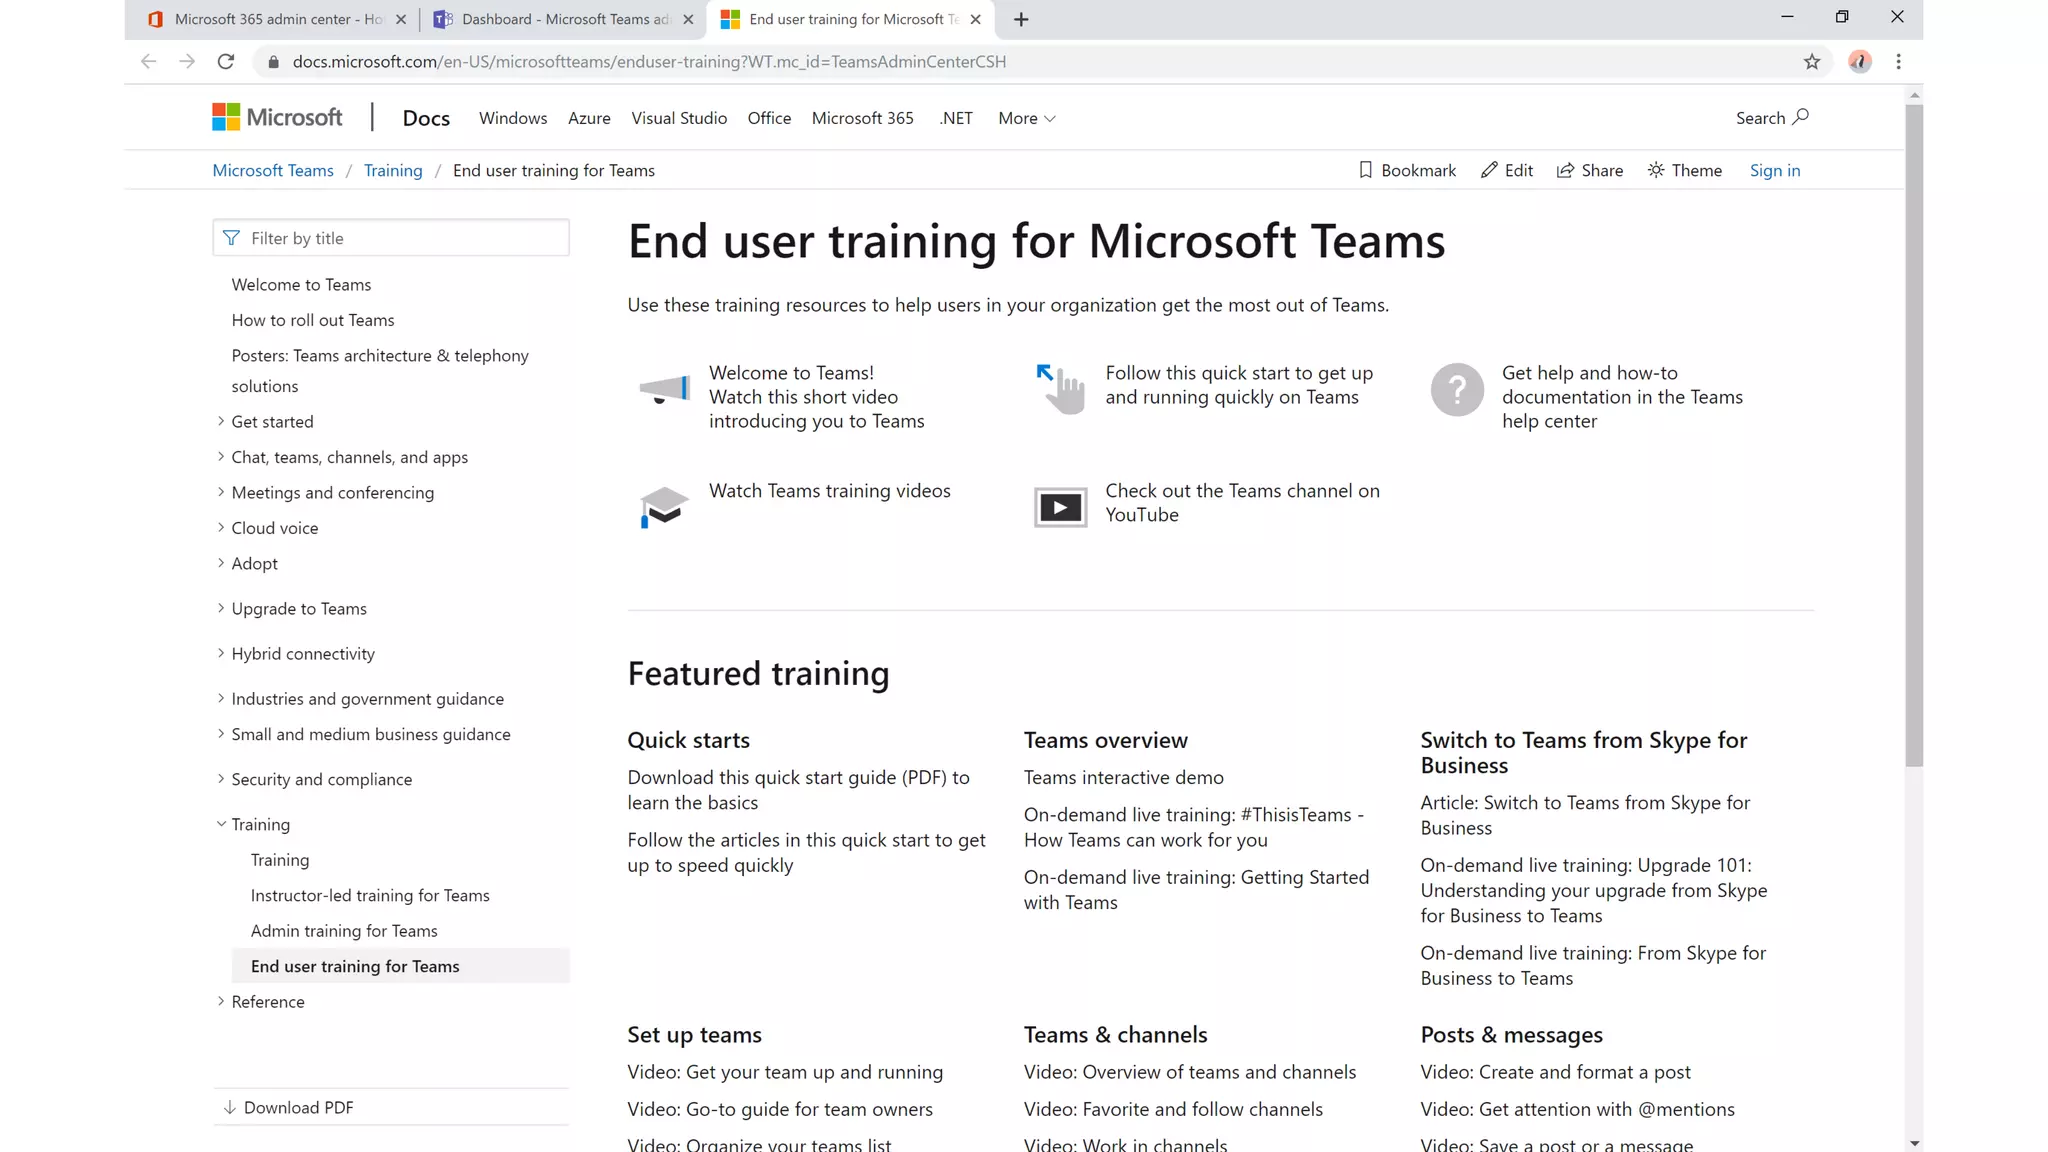Open the Teams interactive demo link
Image resolution: width=2048 pixels, height=1152 pixels.
coord(1123,777)
